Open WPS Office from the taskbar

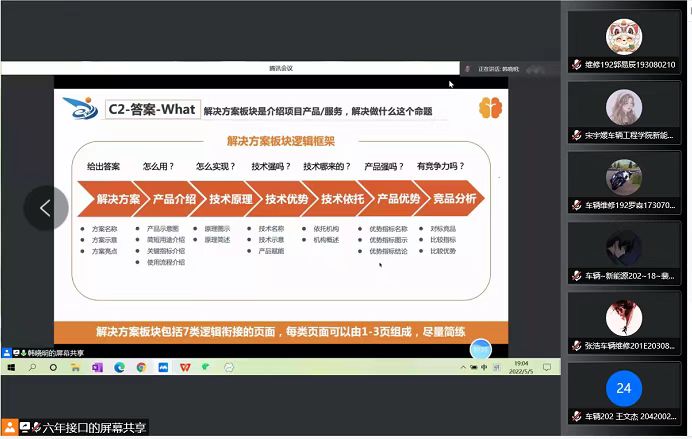[x=185, y=367]
